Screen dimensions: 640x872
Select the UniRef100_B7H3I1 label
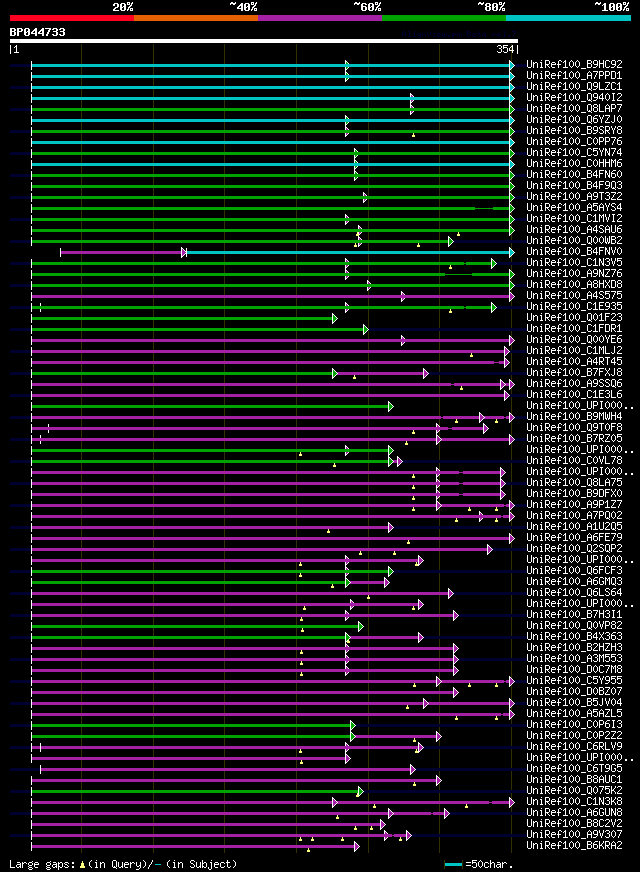(574, 615)
